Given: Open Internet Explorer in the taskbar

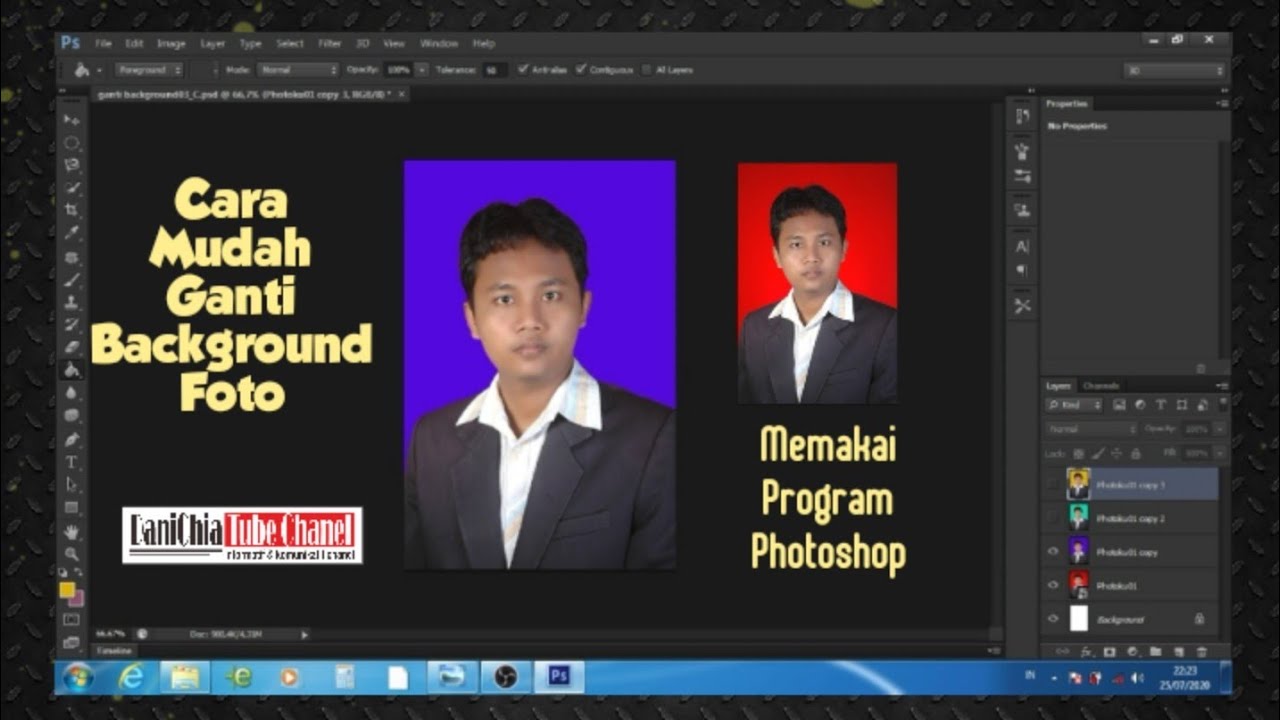Looking at the screenshot, I should click(x=131, y=677).
